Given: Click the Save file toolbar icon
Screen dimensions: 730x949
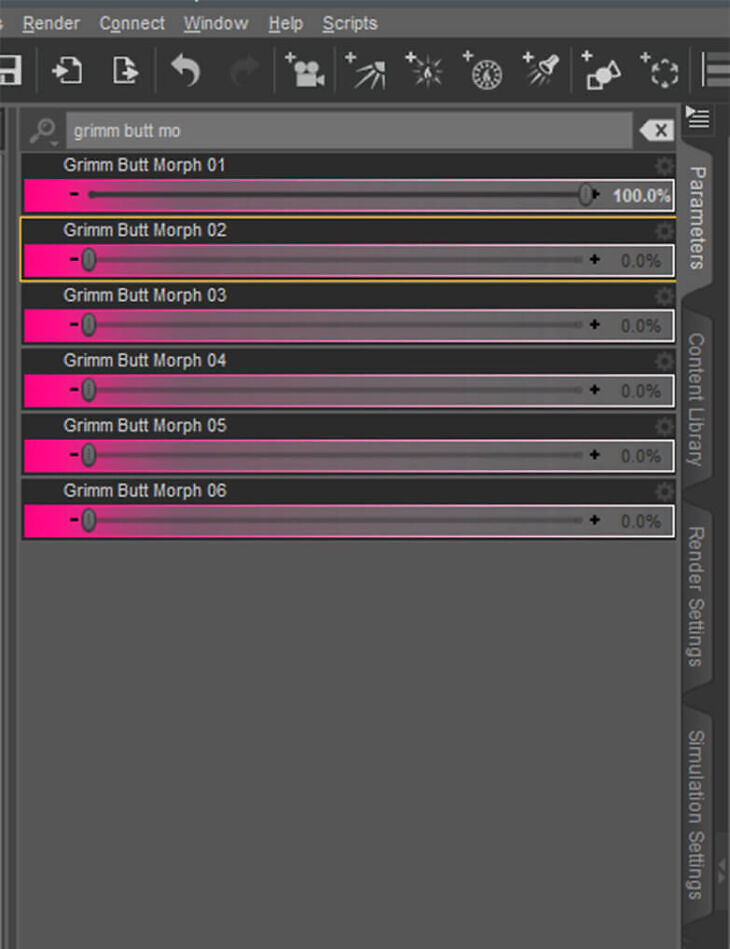Looking at the screenshot, I should click(9, 71).
